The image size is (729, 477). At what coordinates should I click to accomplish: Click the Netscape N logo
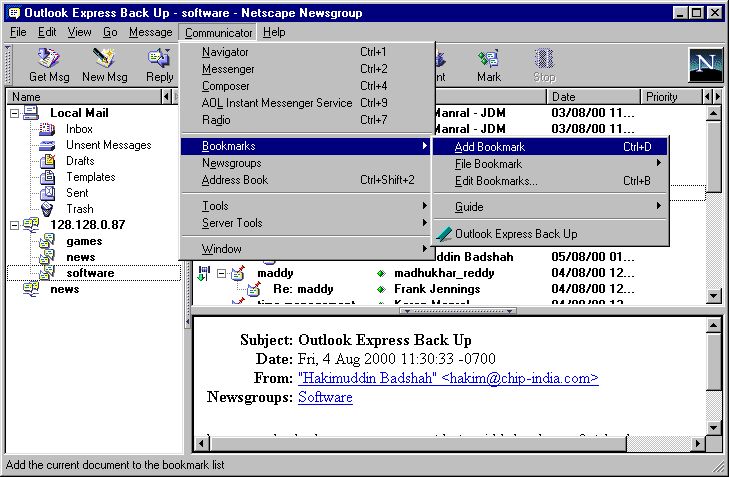[x=705, y=64]
